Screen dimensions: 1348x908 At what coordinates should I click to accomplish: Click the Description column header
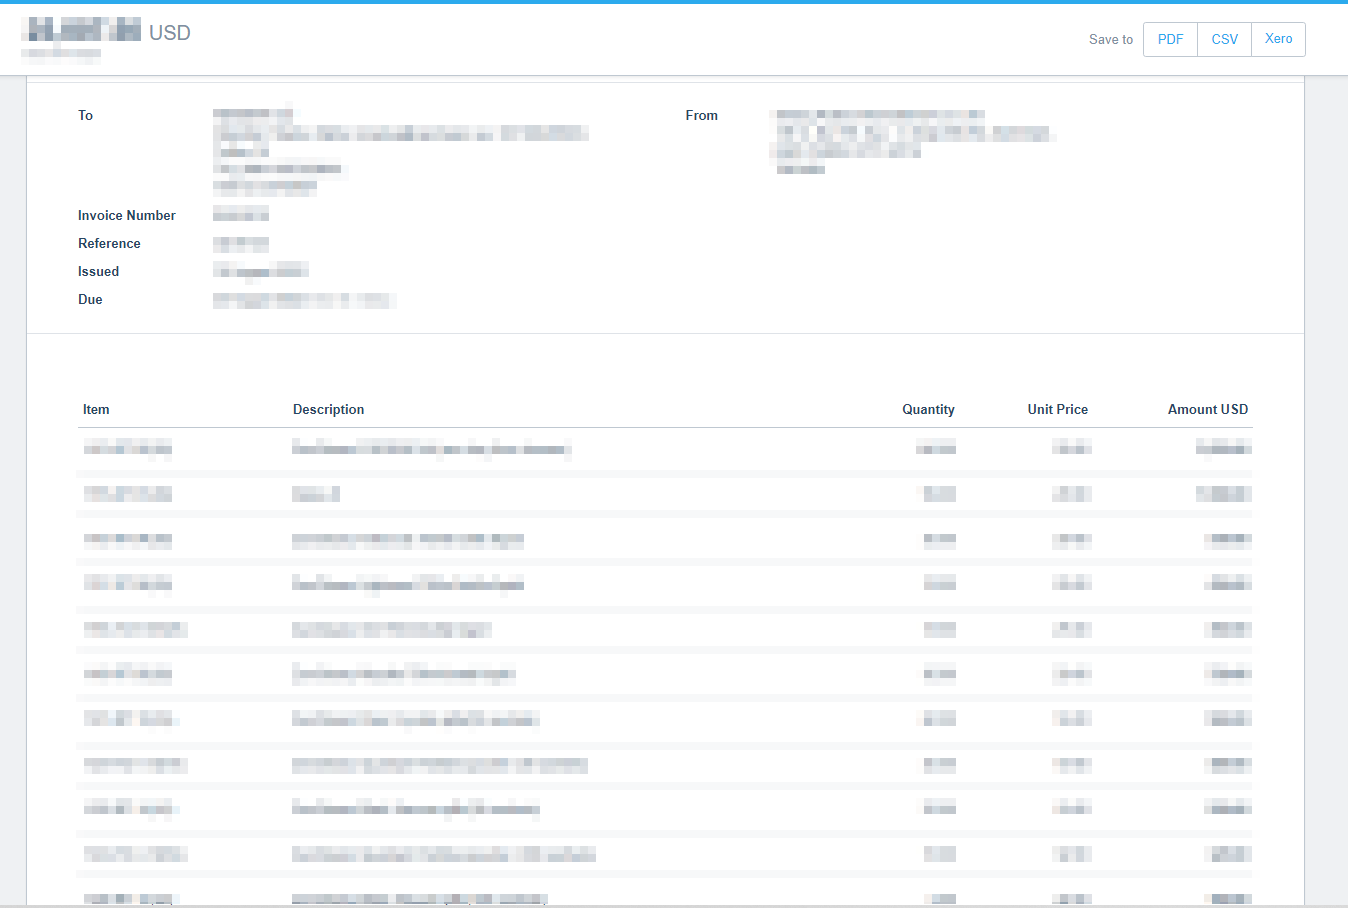[328, 410]
